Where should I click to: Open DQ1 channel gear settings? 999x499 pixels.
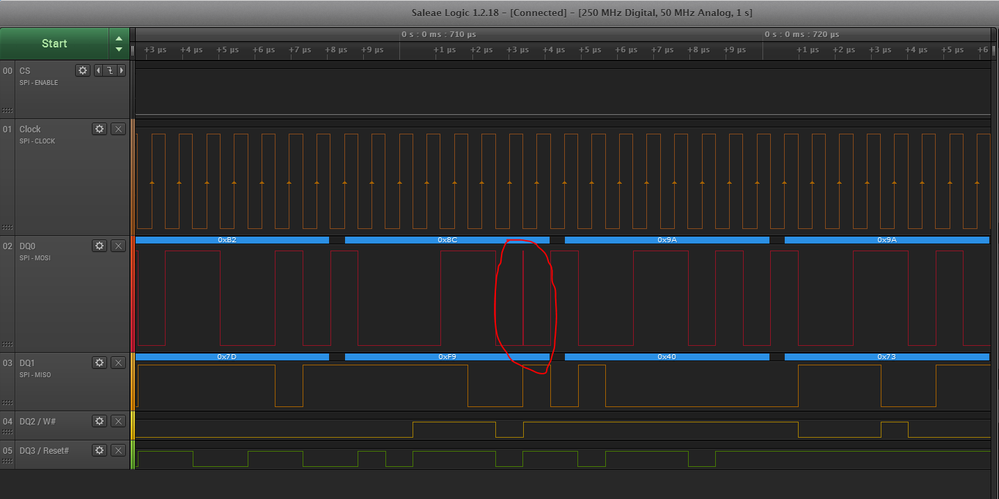click(99, 362)
